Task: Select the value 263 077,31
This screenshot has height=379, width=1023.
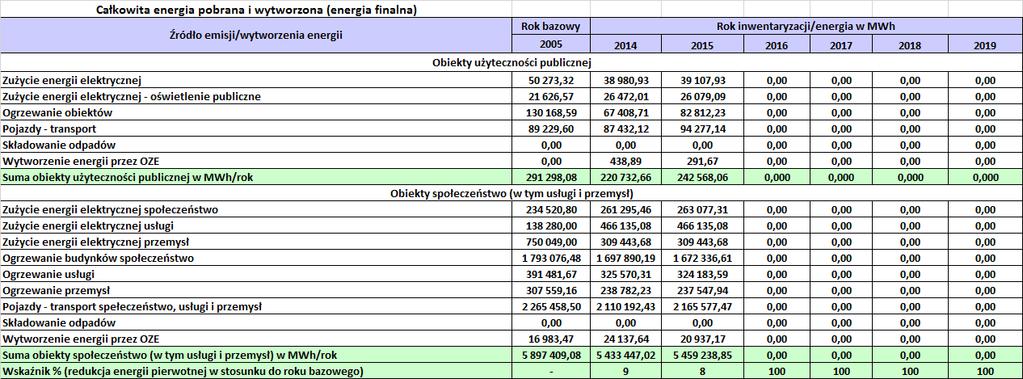Action: pos(703,209)
